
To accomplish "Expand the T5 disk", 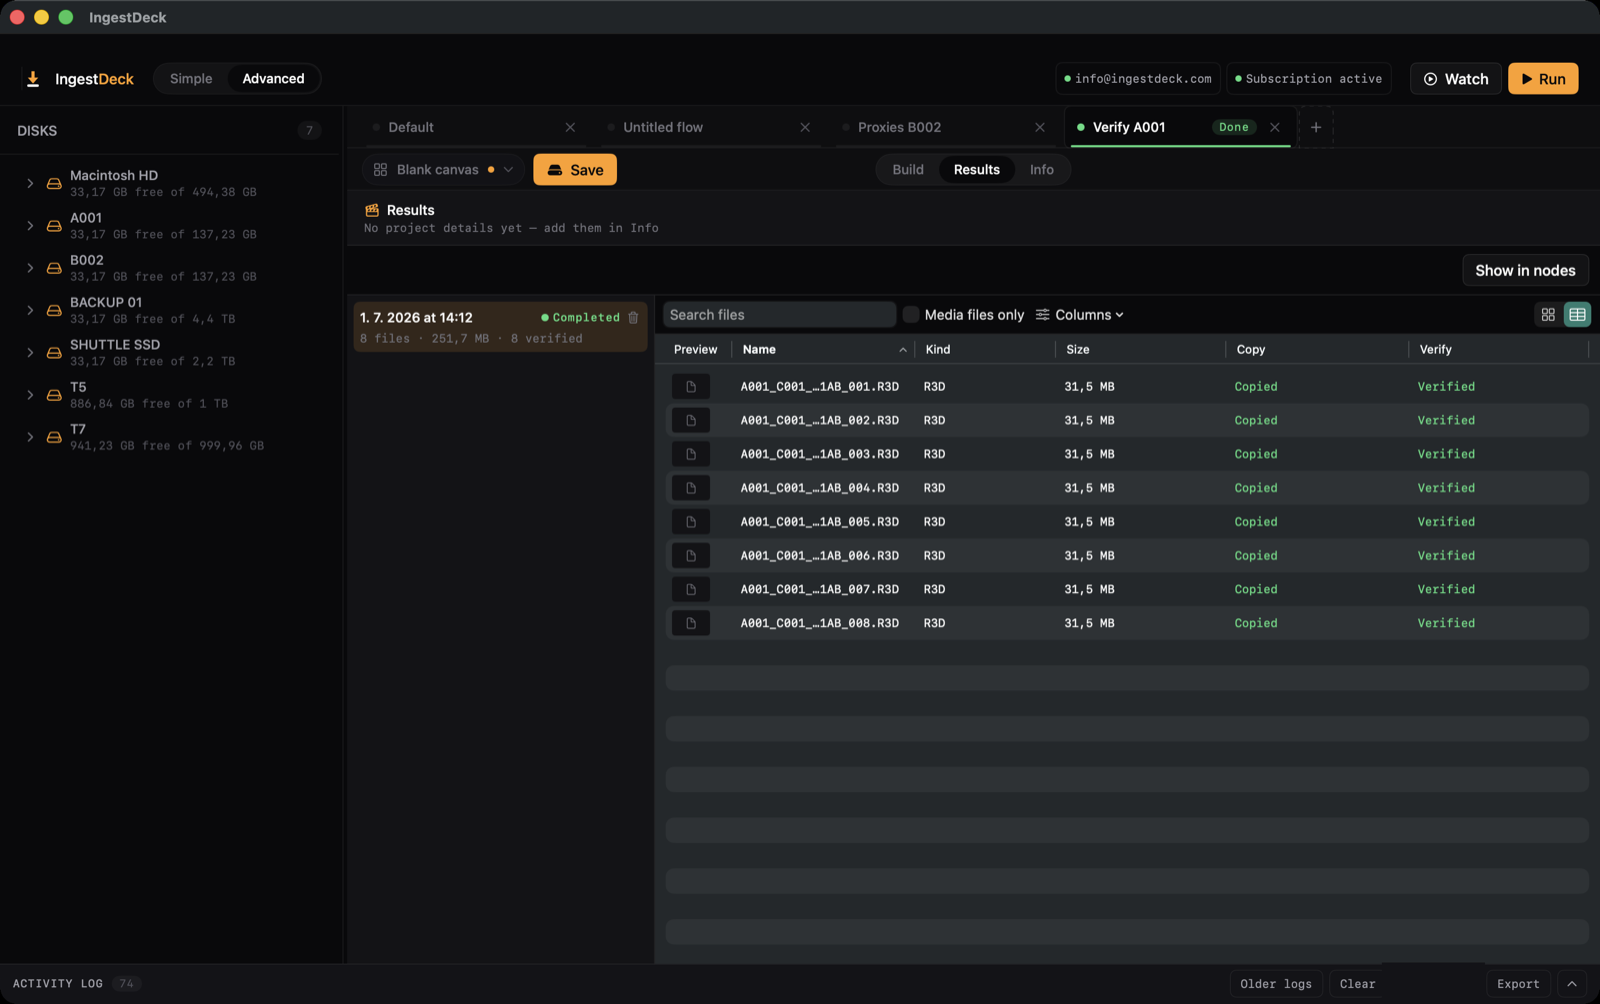I will pos(30,395).
